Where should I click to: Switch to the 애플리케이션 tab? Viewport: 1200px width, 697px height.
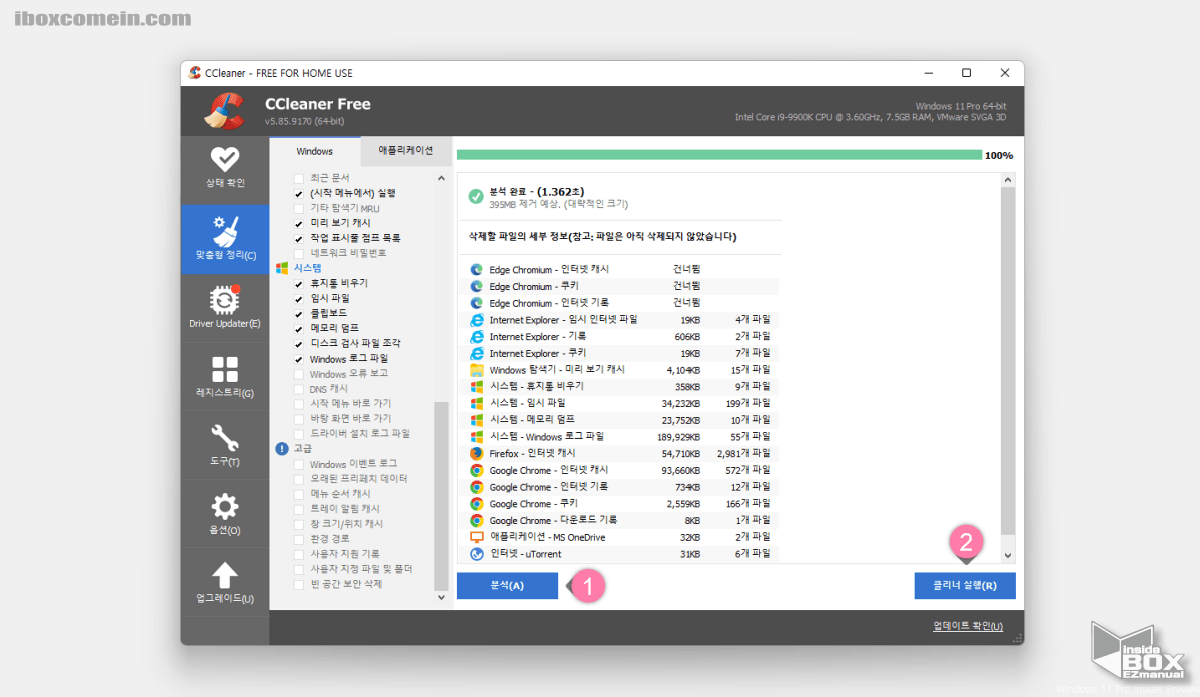click(407, 150)
